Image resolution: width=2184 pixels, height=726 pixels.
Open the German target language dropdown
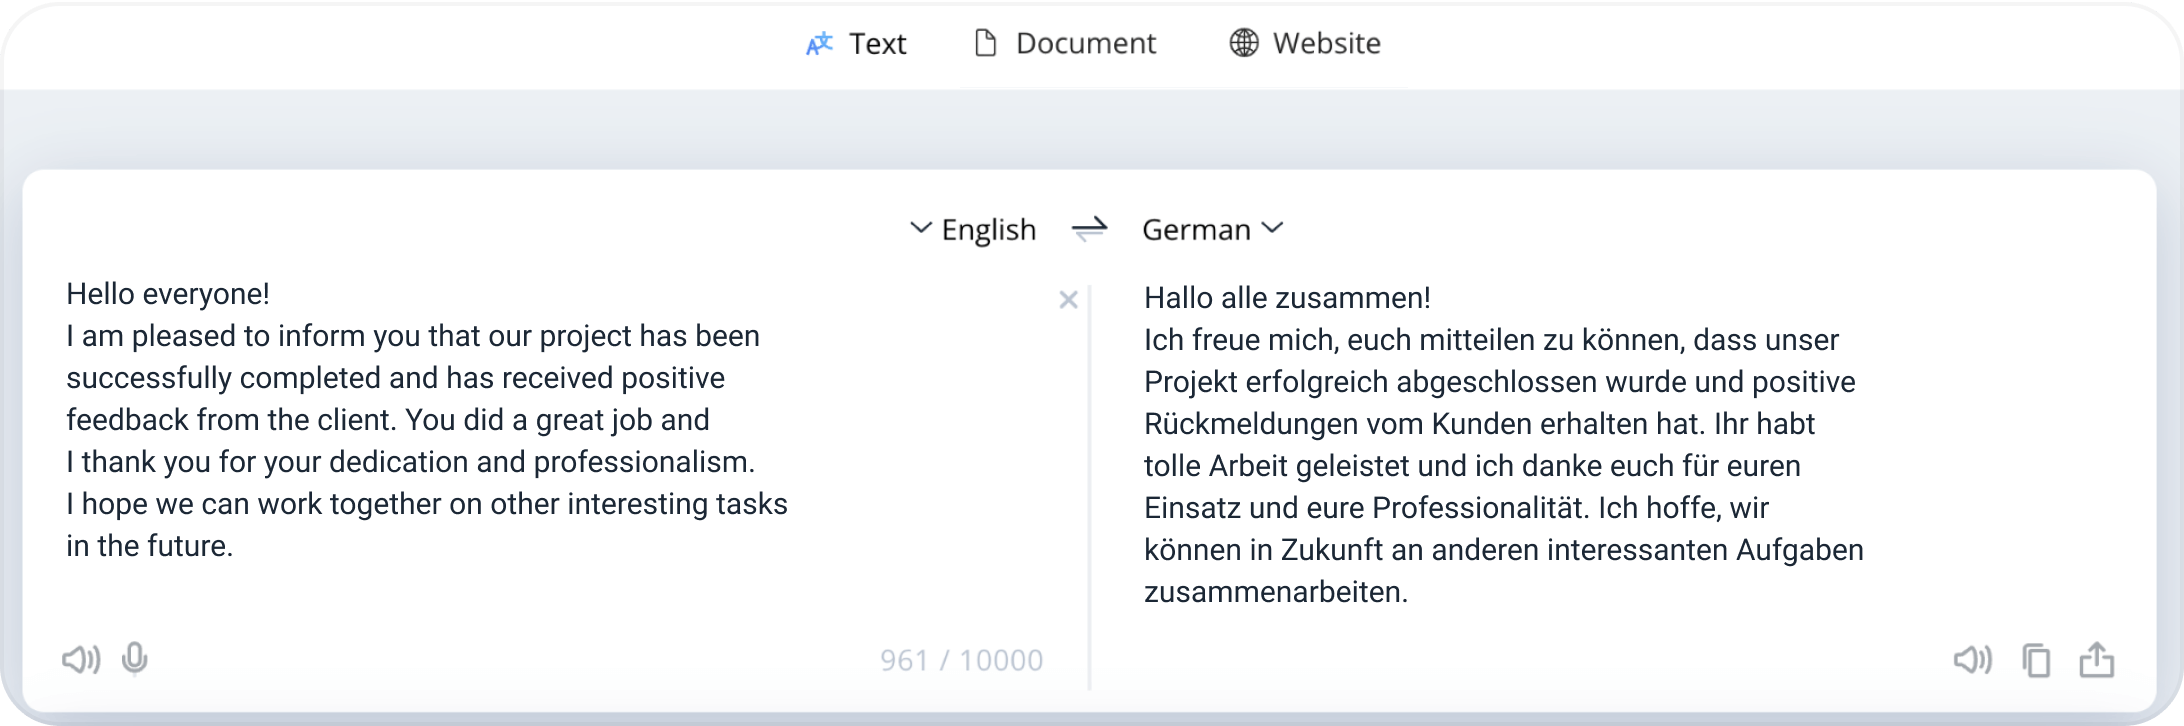click(x=1212, y=230)
